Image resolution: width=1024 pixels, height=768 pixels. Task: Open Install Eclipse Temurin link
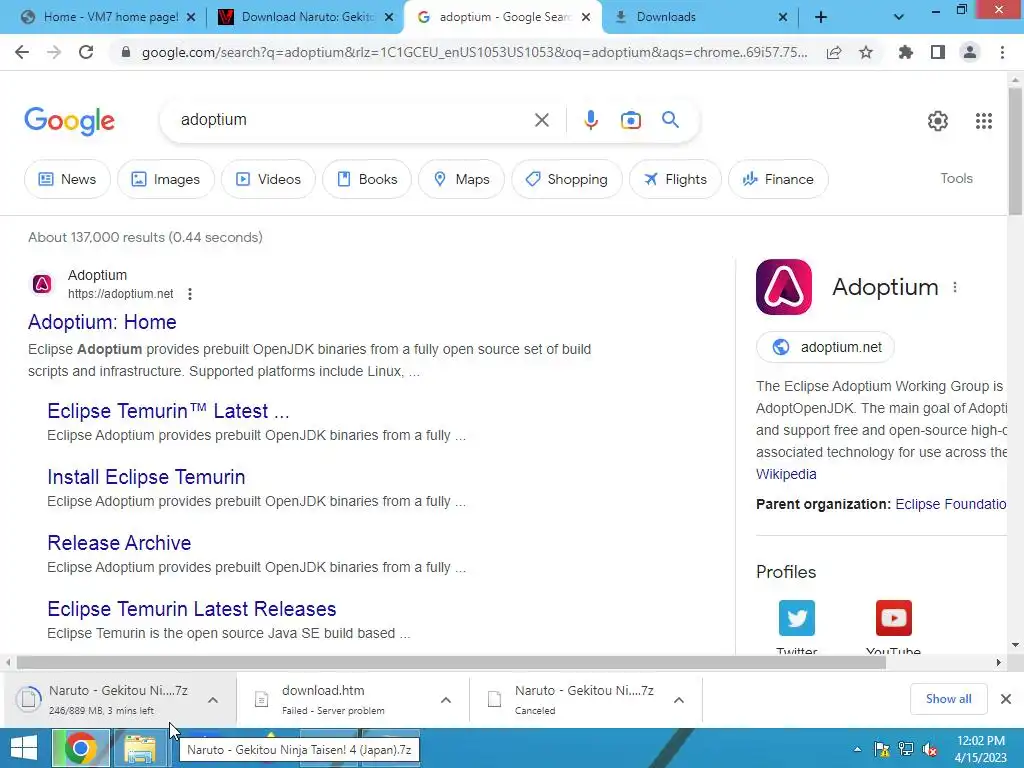pos(146,477)
